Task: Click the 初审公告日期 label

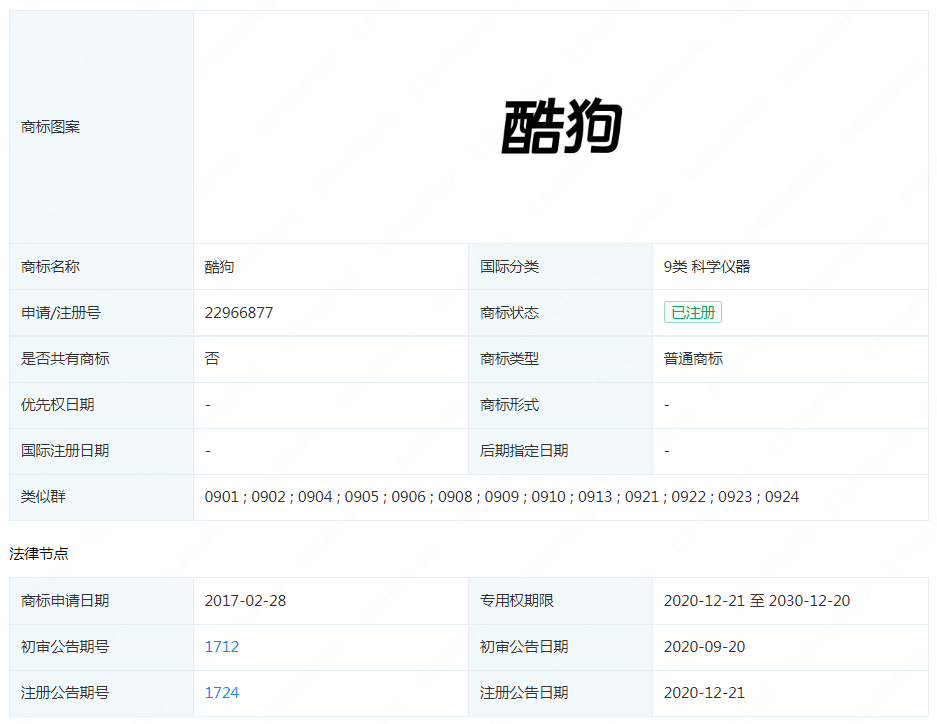Action: pos(524,646)
